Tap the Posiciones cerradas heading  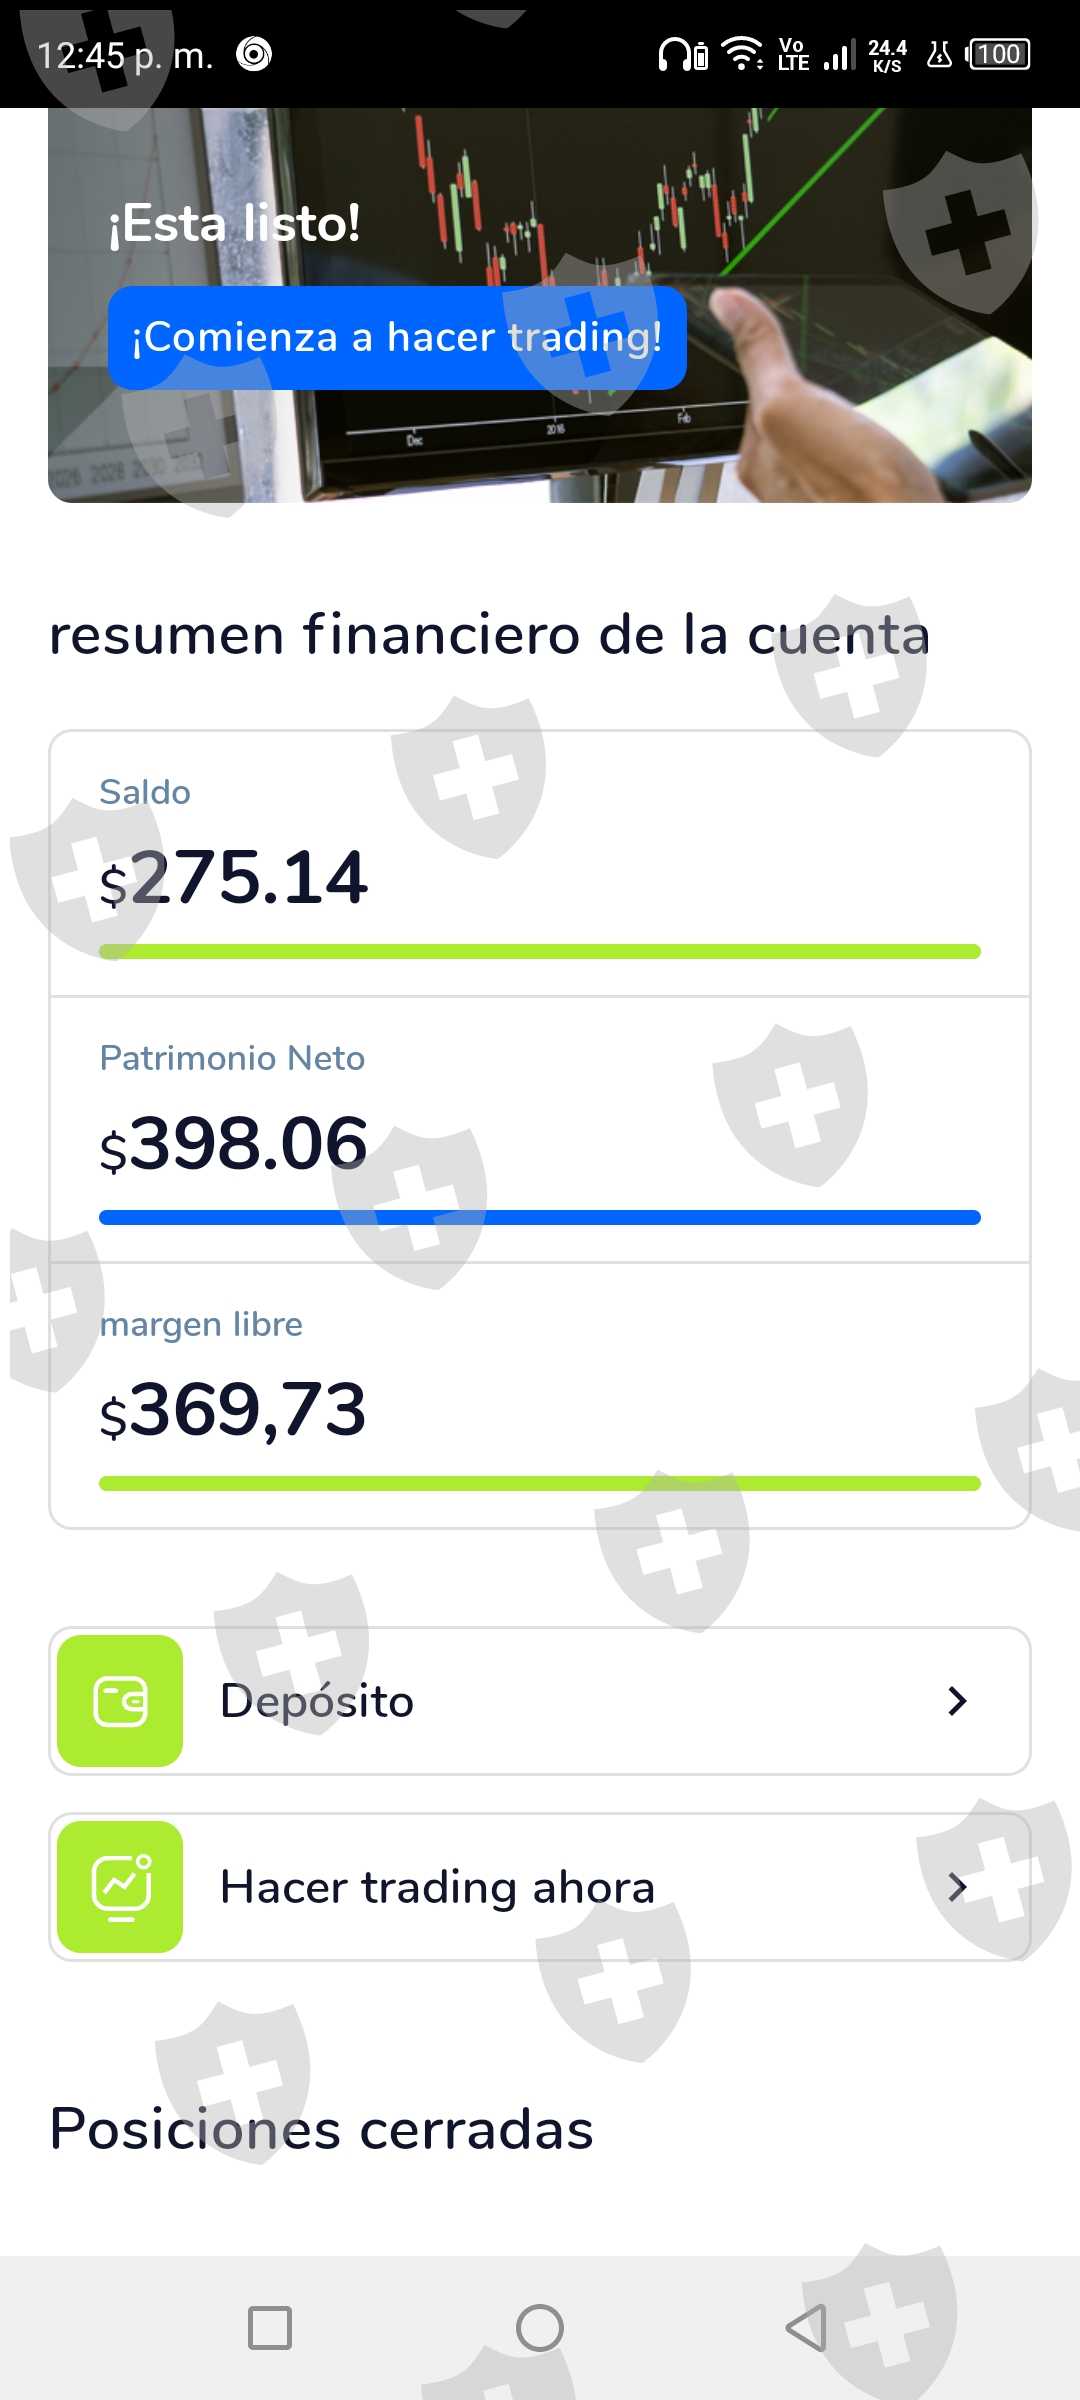point(321,2129)
